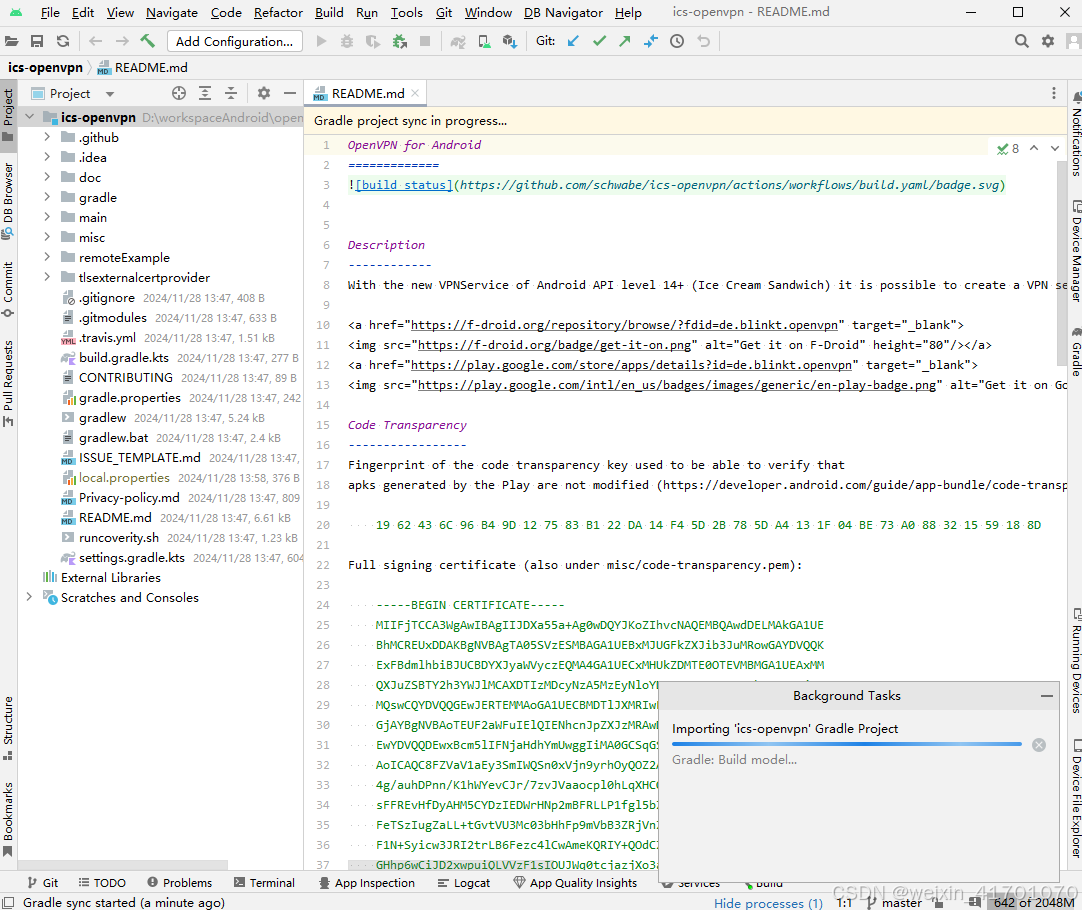Open build.gradle.kts file
This screenshot has height=910, width=1082.
tap(124, 357)
